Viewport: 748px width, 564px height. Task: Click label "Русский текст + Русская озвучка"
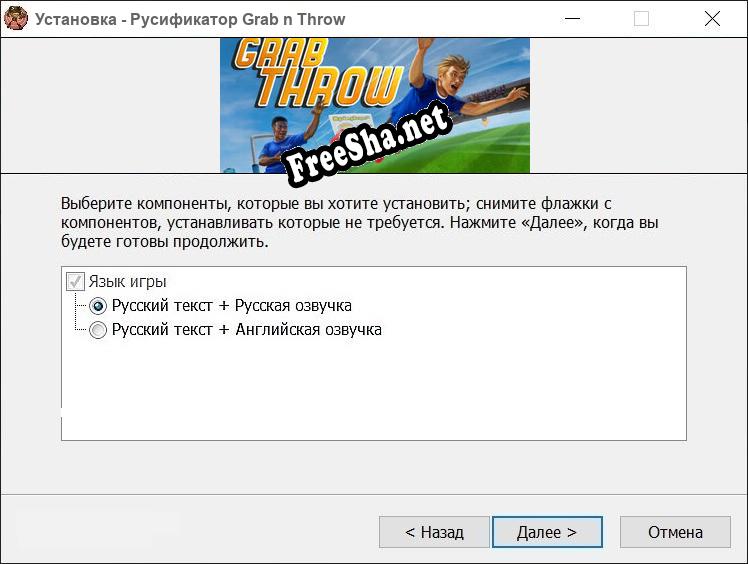point(232,305)
